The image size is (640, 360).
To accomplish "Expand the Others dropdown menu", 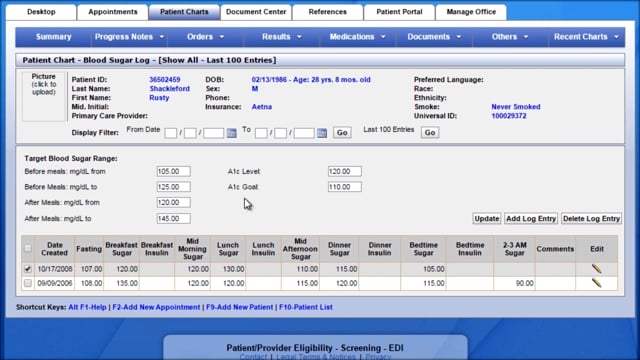I will 526,37.
